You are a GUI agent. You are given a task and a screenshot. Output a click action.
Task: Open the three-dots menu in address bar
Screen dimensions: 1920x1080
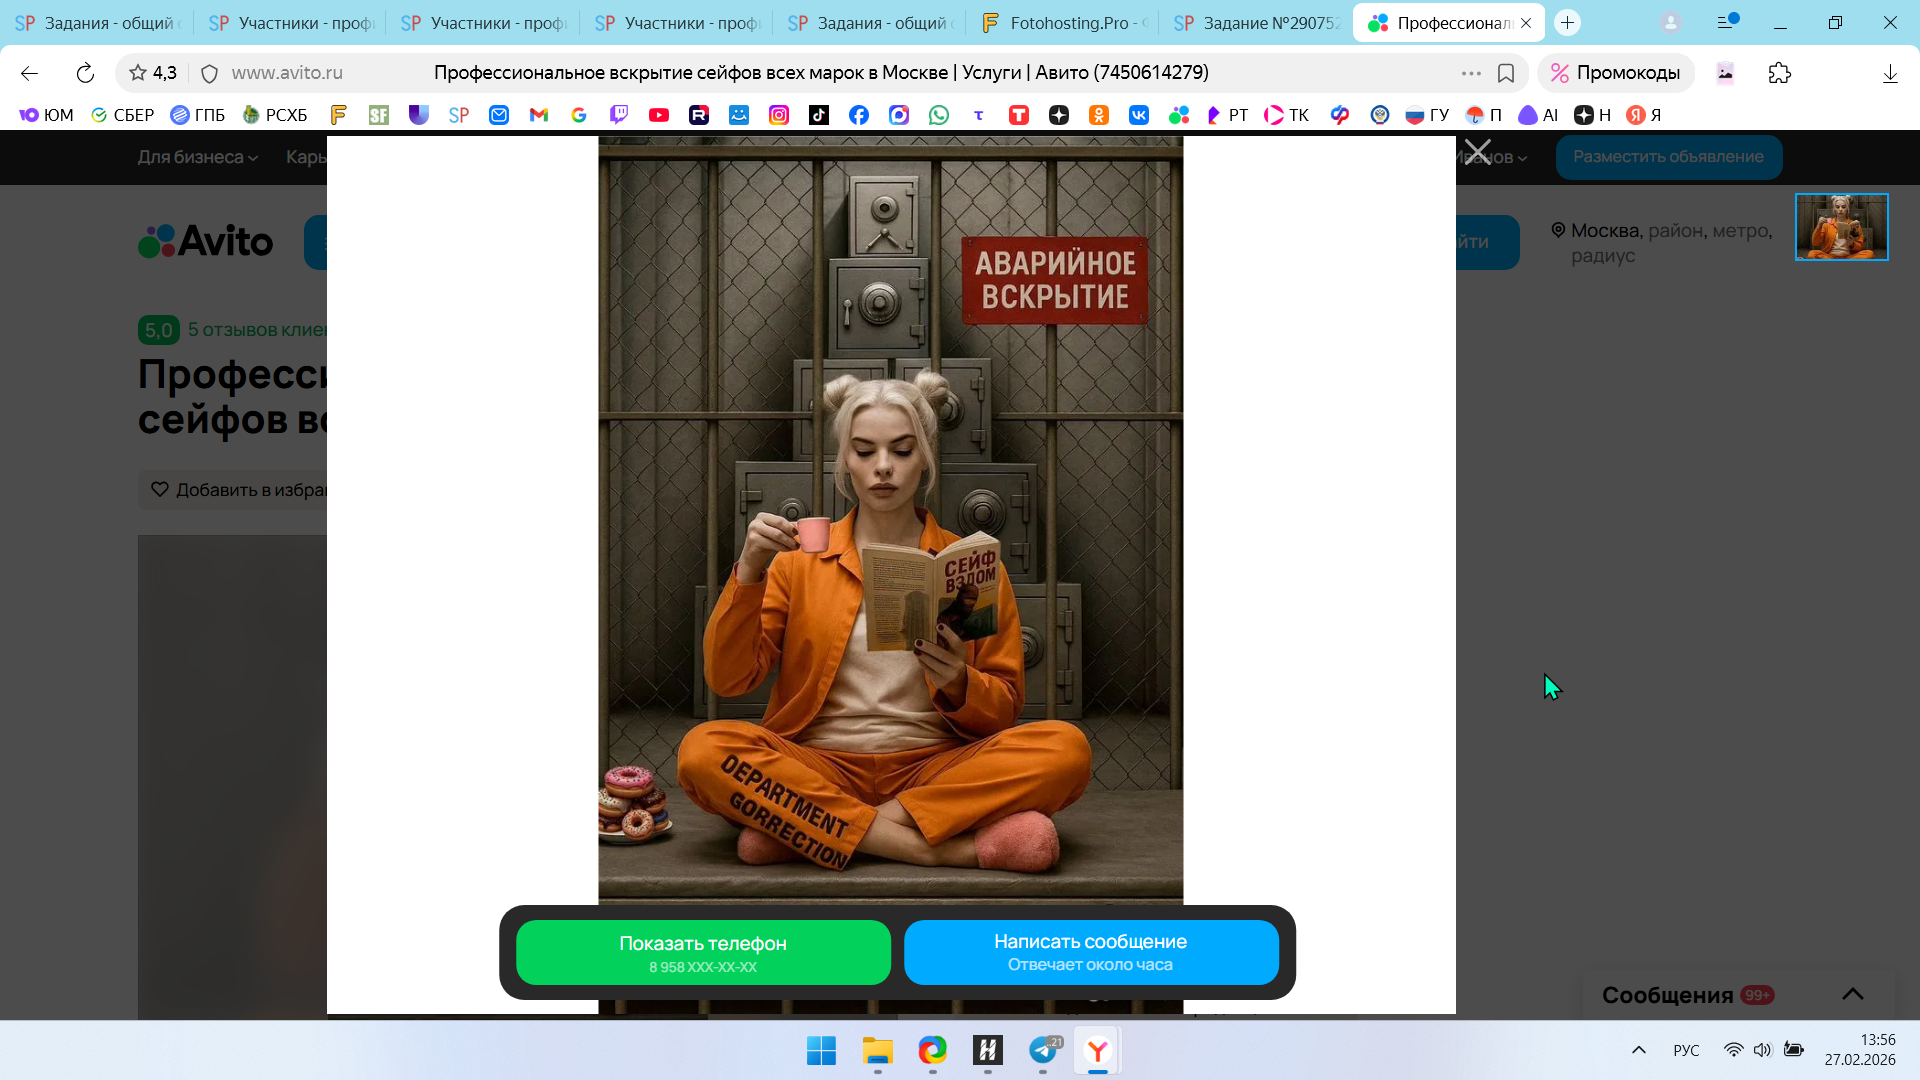coord(1470,73)
